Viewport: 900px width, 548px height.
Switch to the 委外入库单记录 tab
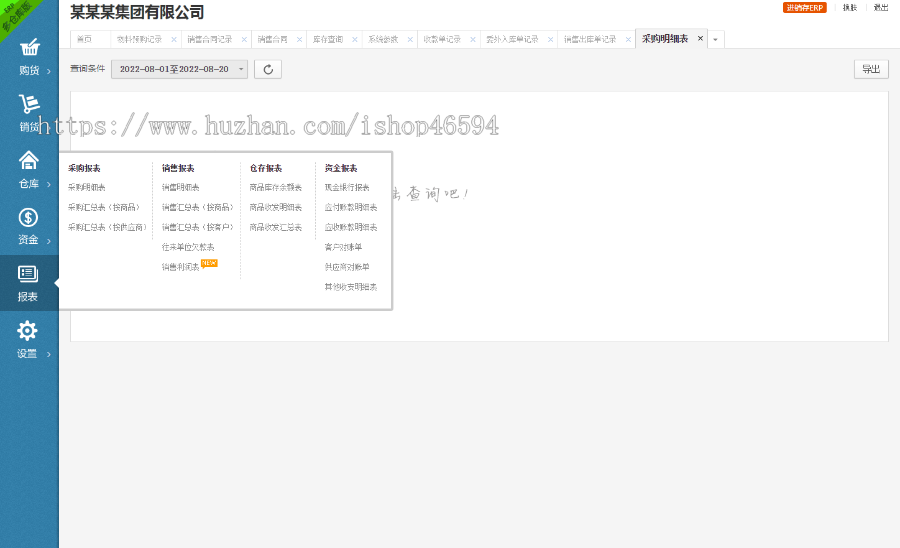[x=512, y=40]
